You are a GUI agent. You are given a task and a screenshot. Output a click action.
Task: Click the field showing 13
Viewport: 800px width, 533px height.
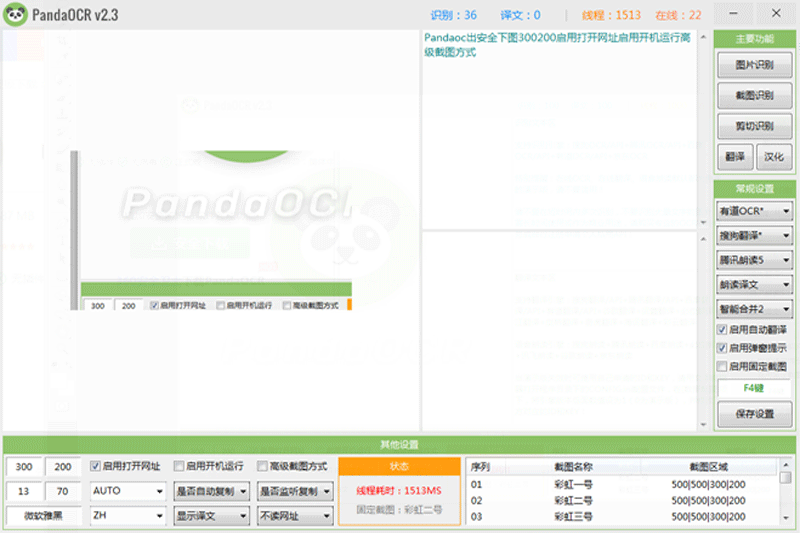(23, 491)
